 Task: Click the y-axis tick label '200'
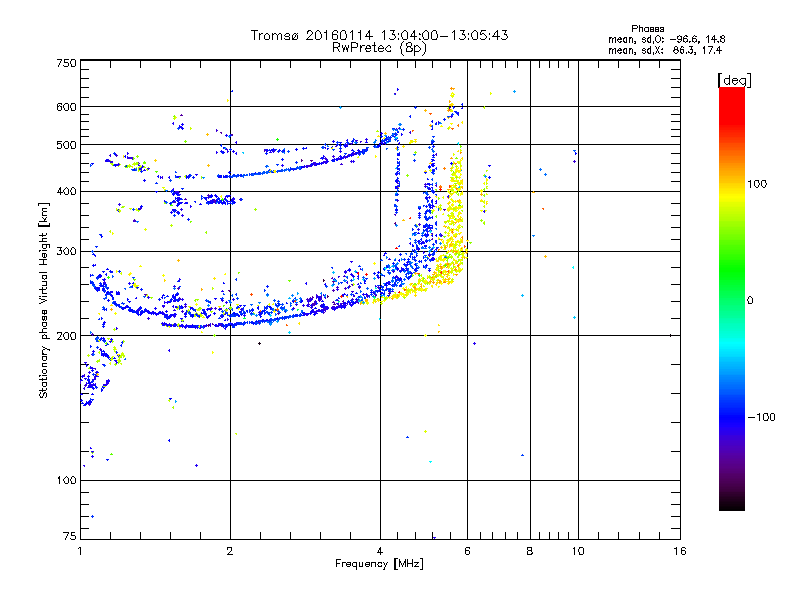(66, 335)
